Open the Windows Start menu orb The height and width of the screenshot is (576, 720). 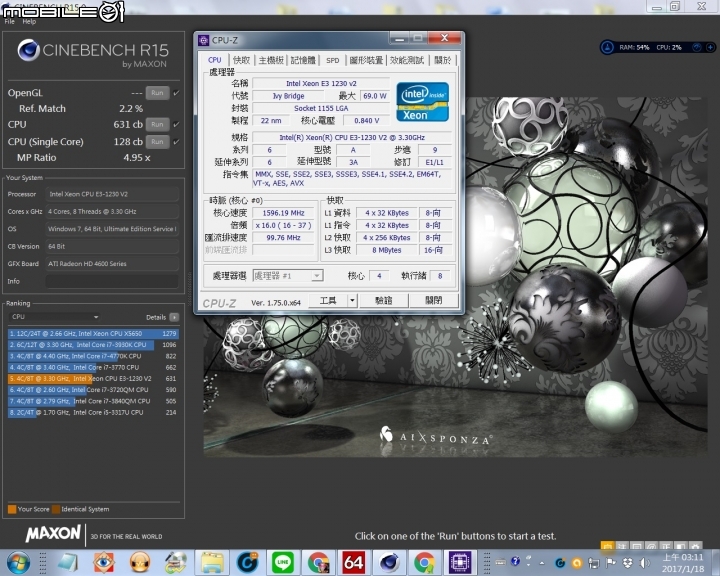point(17,562)
